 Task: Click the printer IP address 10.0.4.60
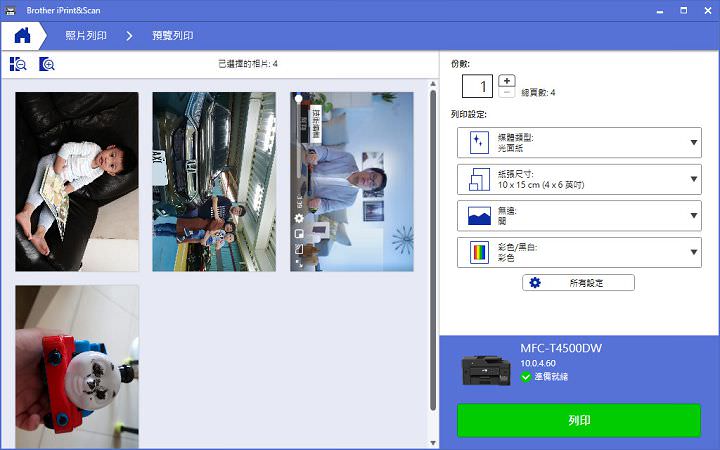point(538,363)
